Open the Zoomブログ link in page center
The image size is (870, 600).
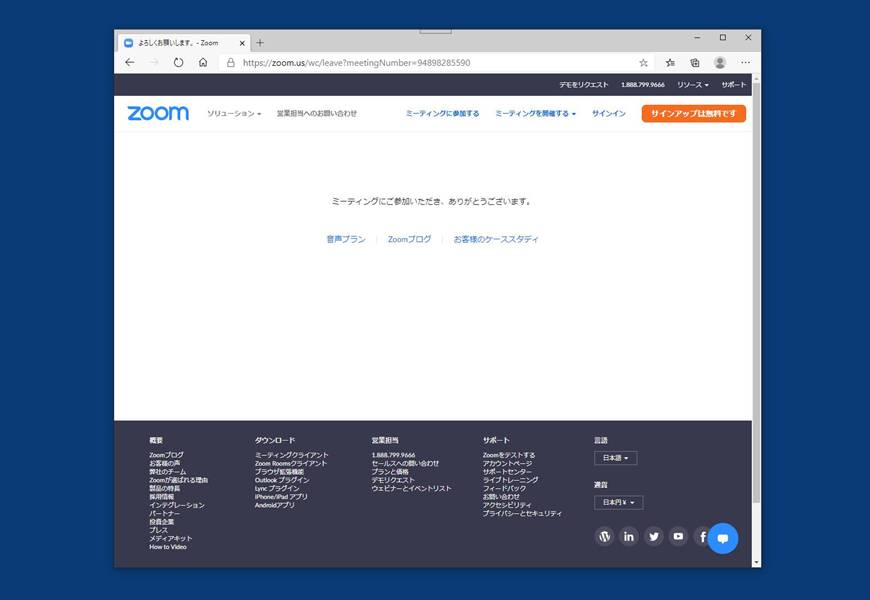pyautogui.click(x=409, y=239)
